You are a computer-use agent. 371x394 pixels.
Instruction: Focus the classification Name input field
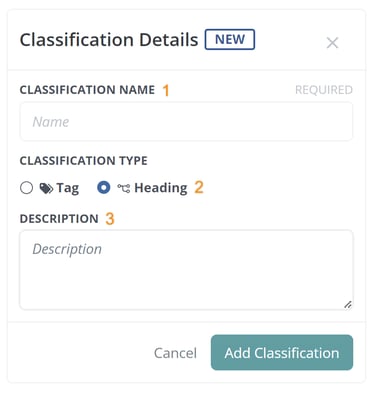point(186,122)
